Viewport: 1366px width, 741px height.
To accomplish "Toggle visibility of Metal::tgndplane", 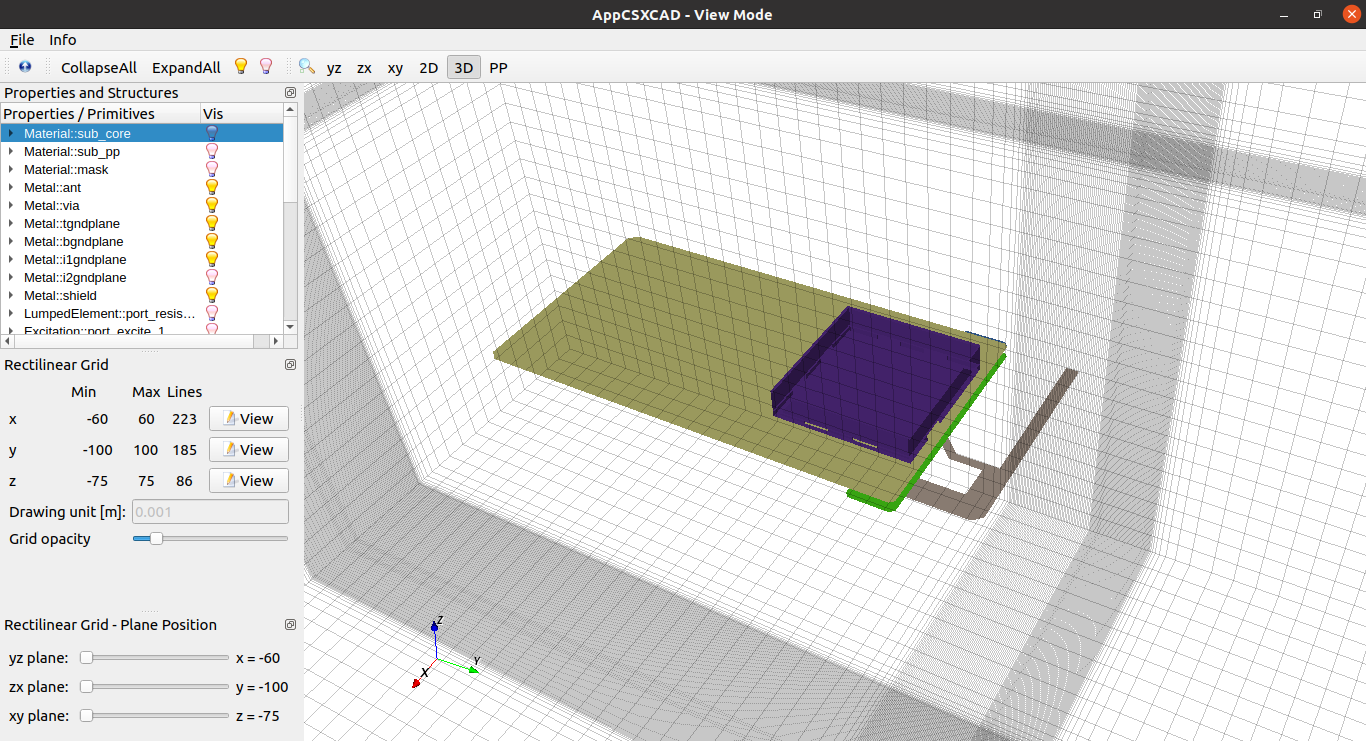I will (x=211, y=223).
